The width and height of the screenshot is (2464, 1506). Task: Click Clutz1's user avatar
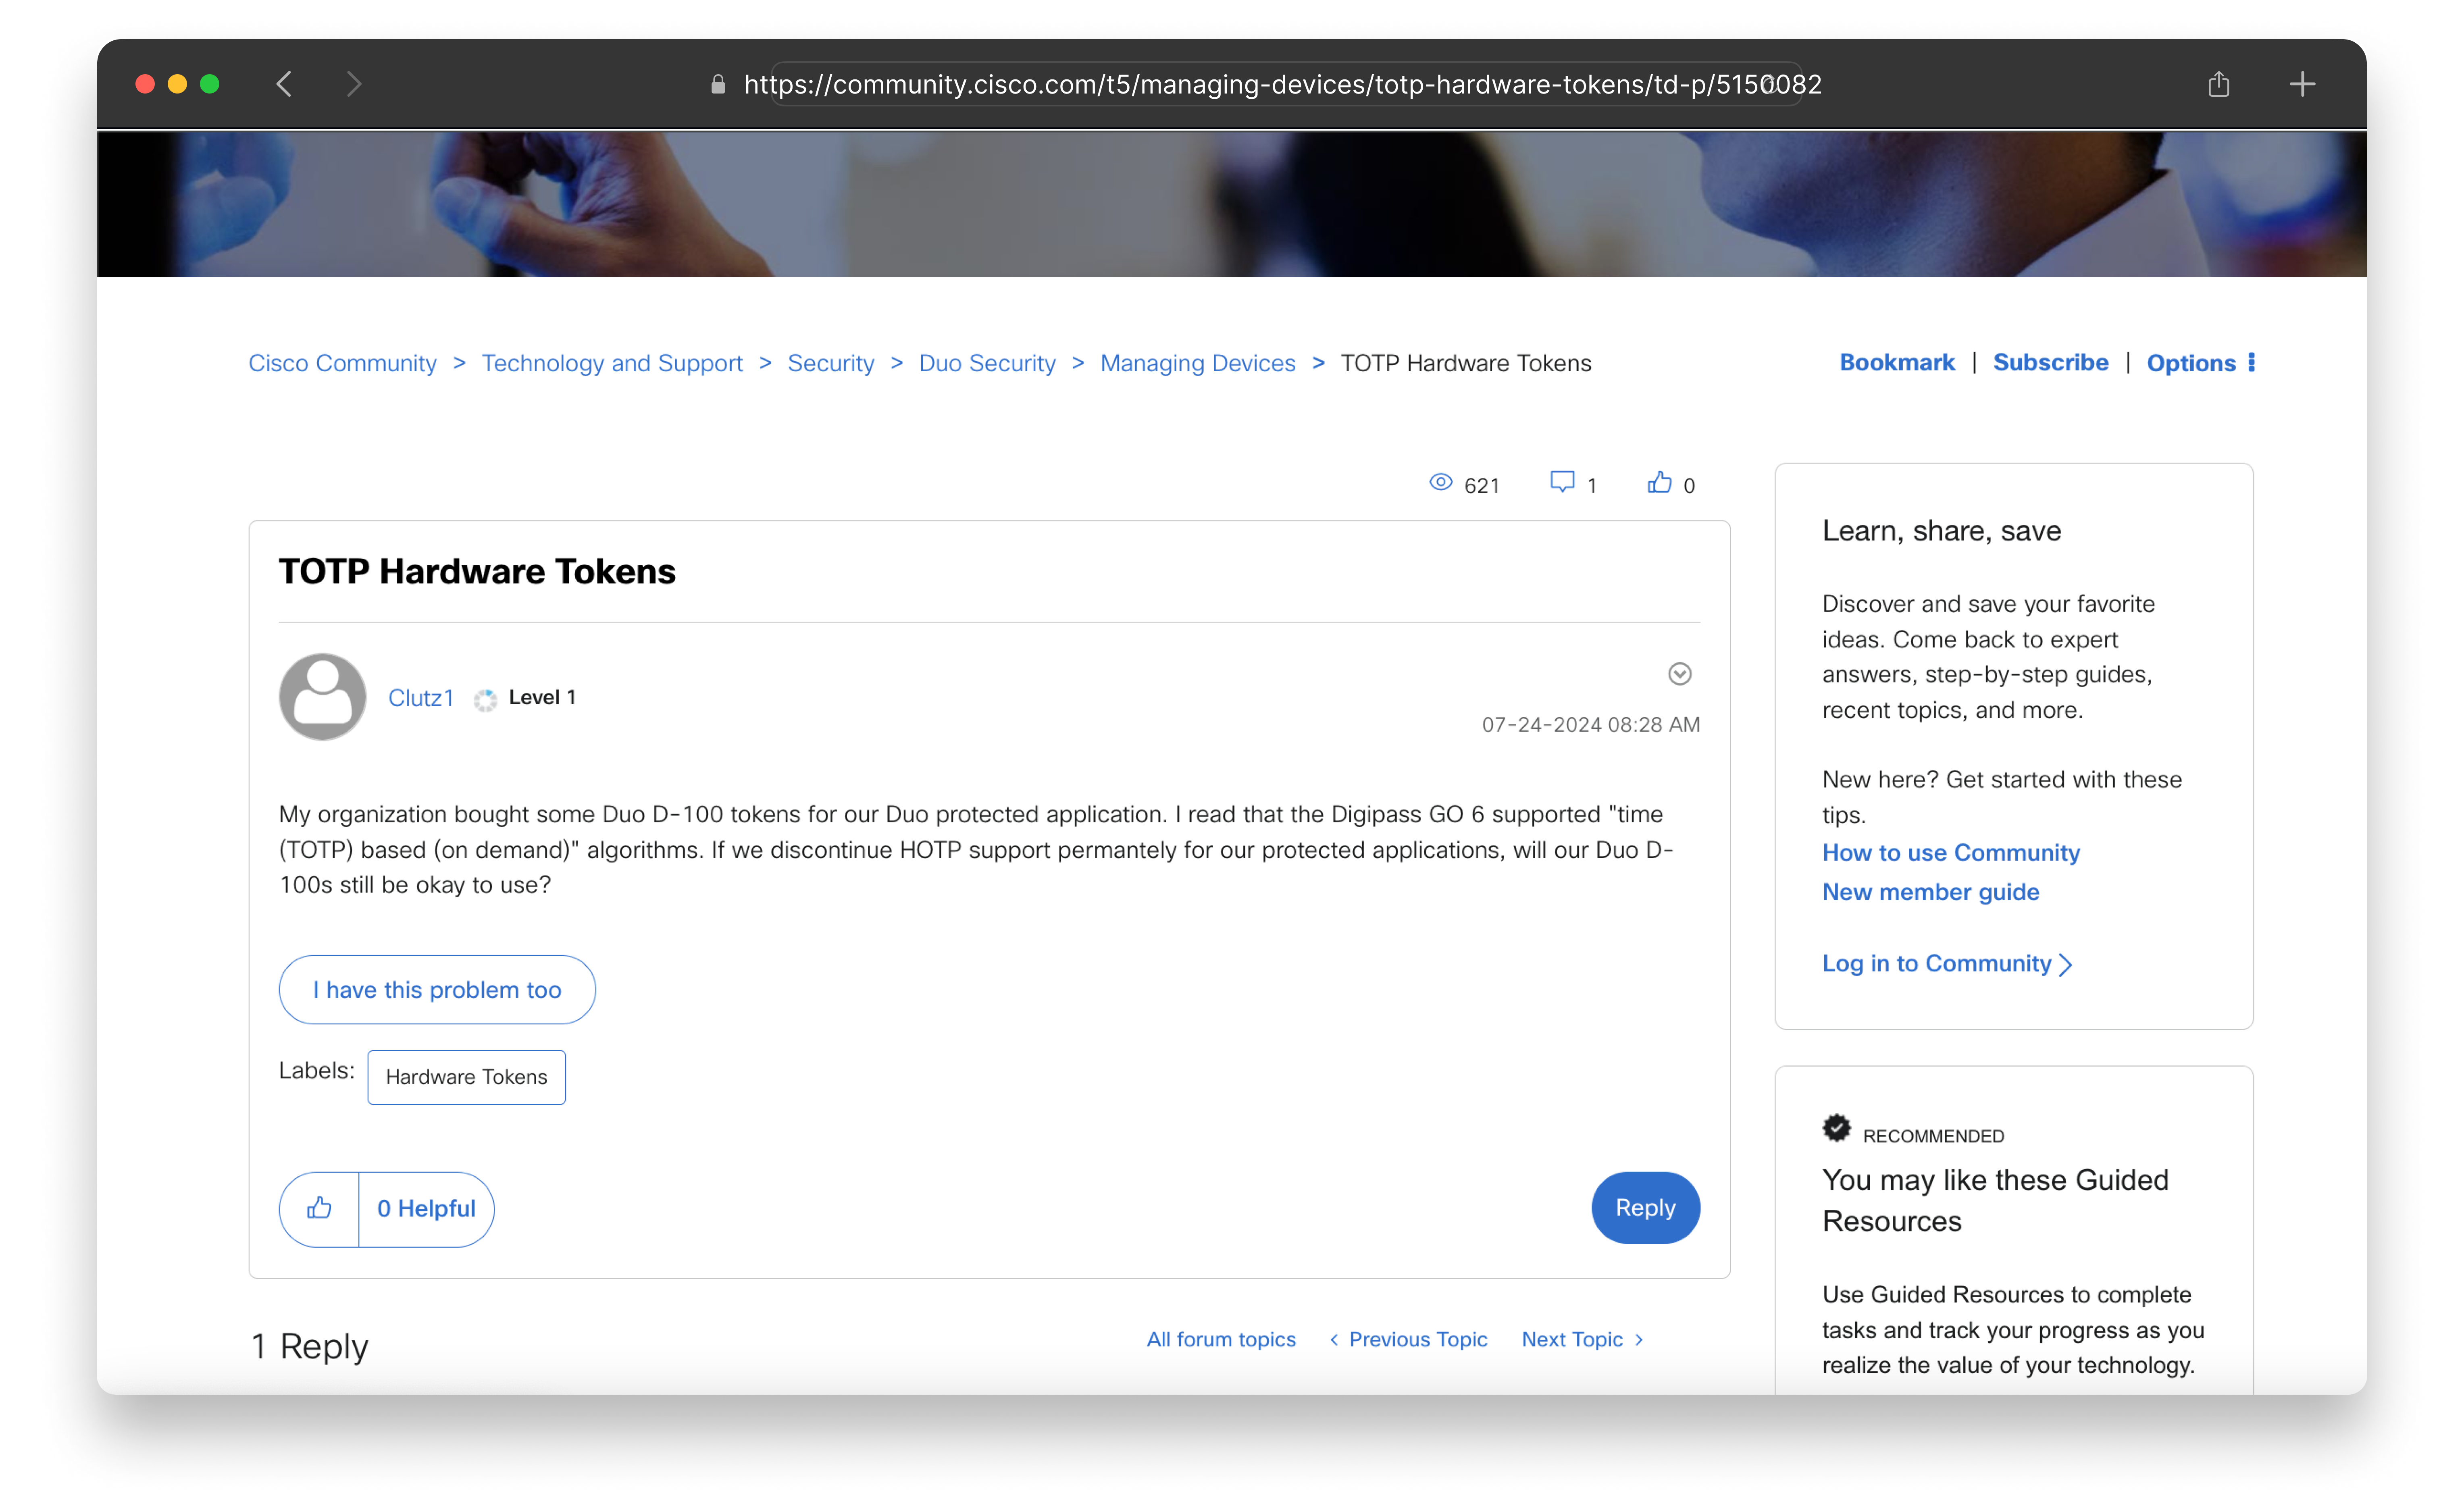pyautogui.click(x=322, y=697)
